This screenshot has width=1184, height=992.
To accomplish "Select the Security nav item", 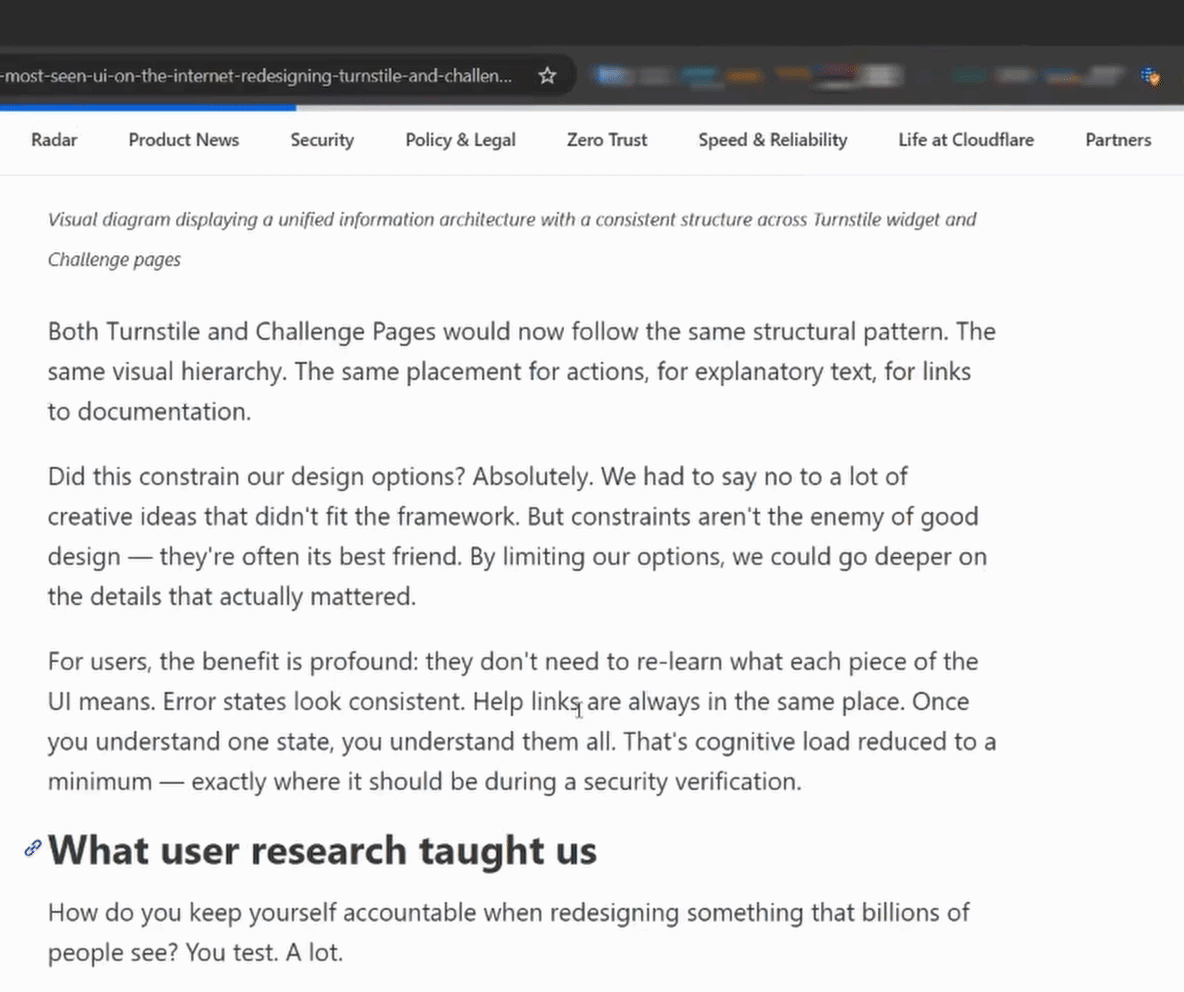I will [x=322, y=140].
